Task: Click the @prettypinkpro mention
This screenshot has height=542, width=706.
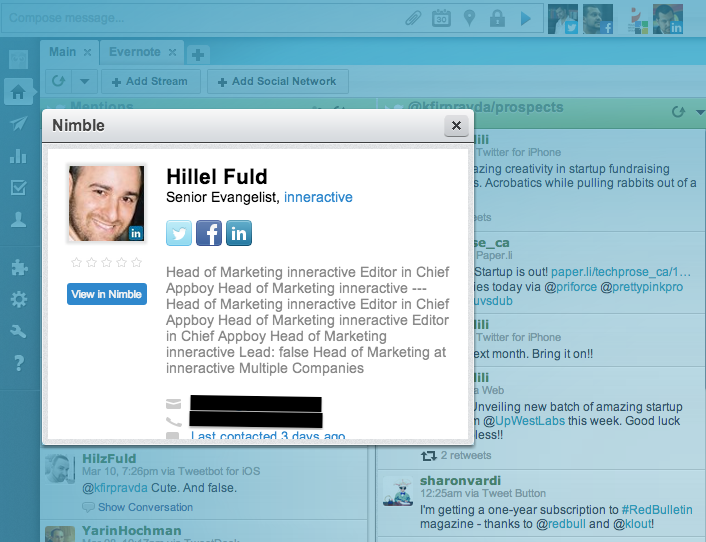Action: pyautogui.click(x=642, y=287)
